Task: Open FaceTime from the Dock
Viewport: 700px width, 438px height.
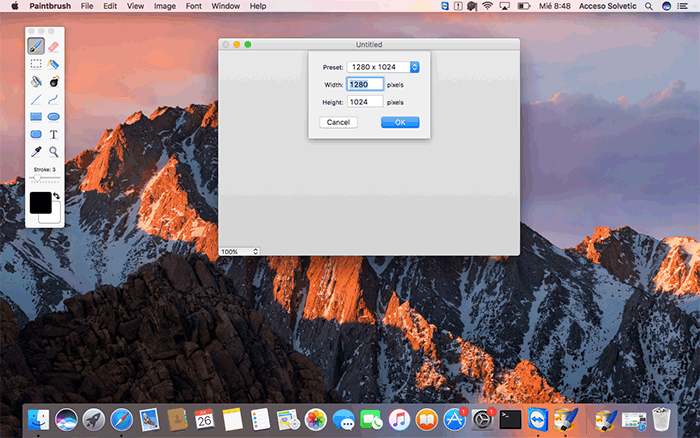Action: [x=371, y=420]
